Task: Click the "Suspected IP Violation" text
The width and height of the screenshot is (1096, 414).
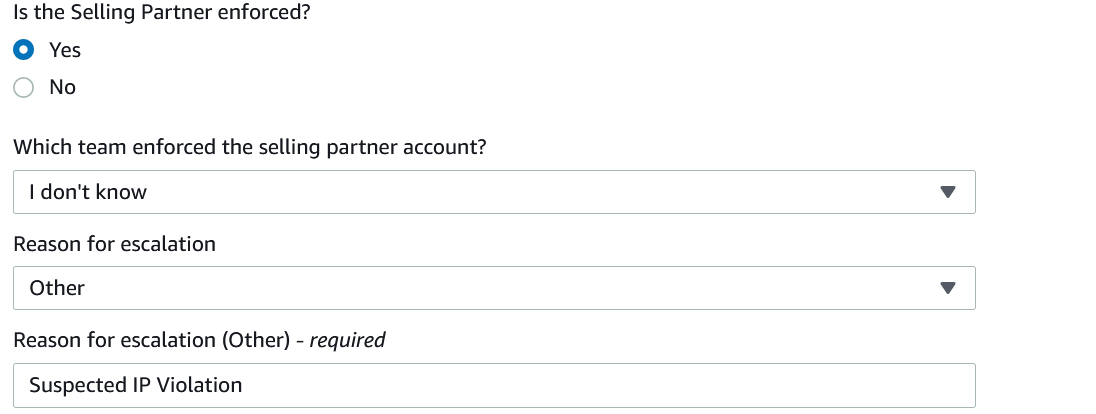Action: click(x=135, y=385)
